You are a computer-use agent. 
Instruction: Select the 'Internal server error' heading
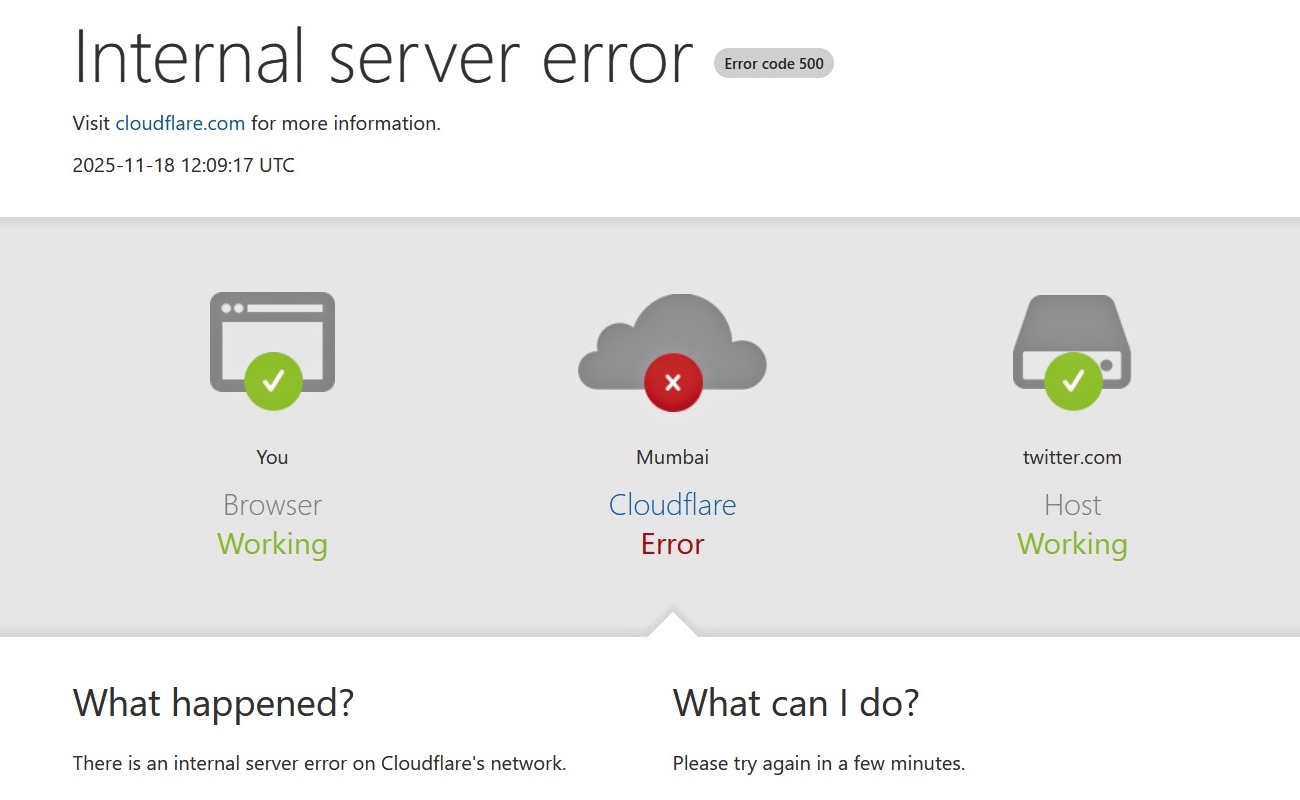(x=383, y=57)
